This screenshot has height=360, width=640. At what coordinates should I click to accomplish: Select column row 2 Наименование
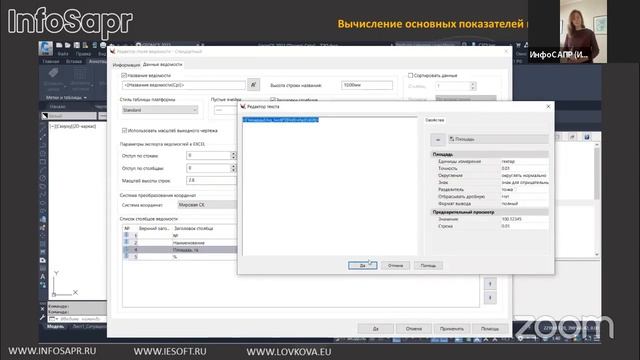[x=180, y=242]
